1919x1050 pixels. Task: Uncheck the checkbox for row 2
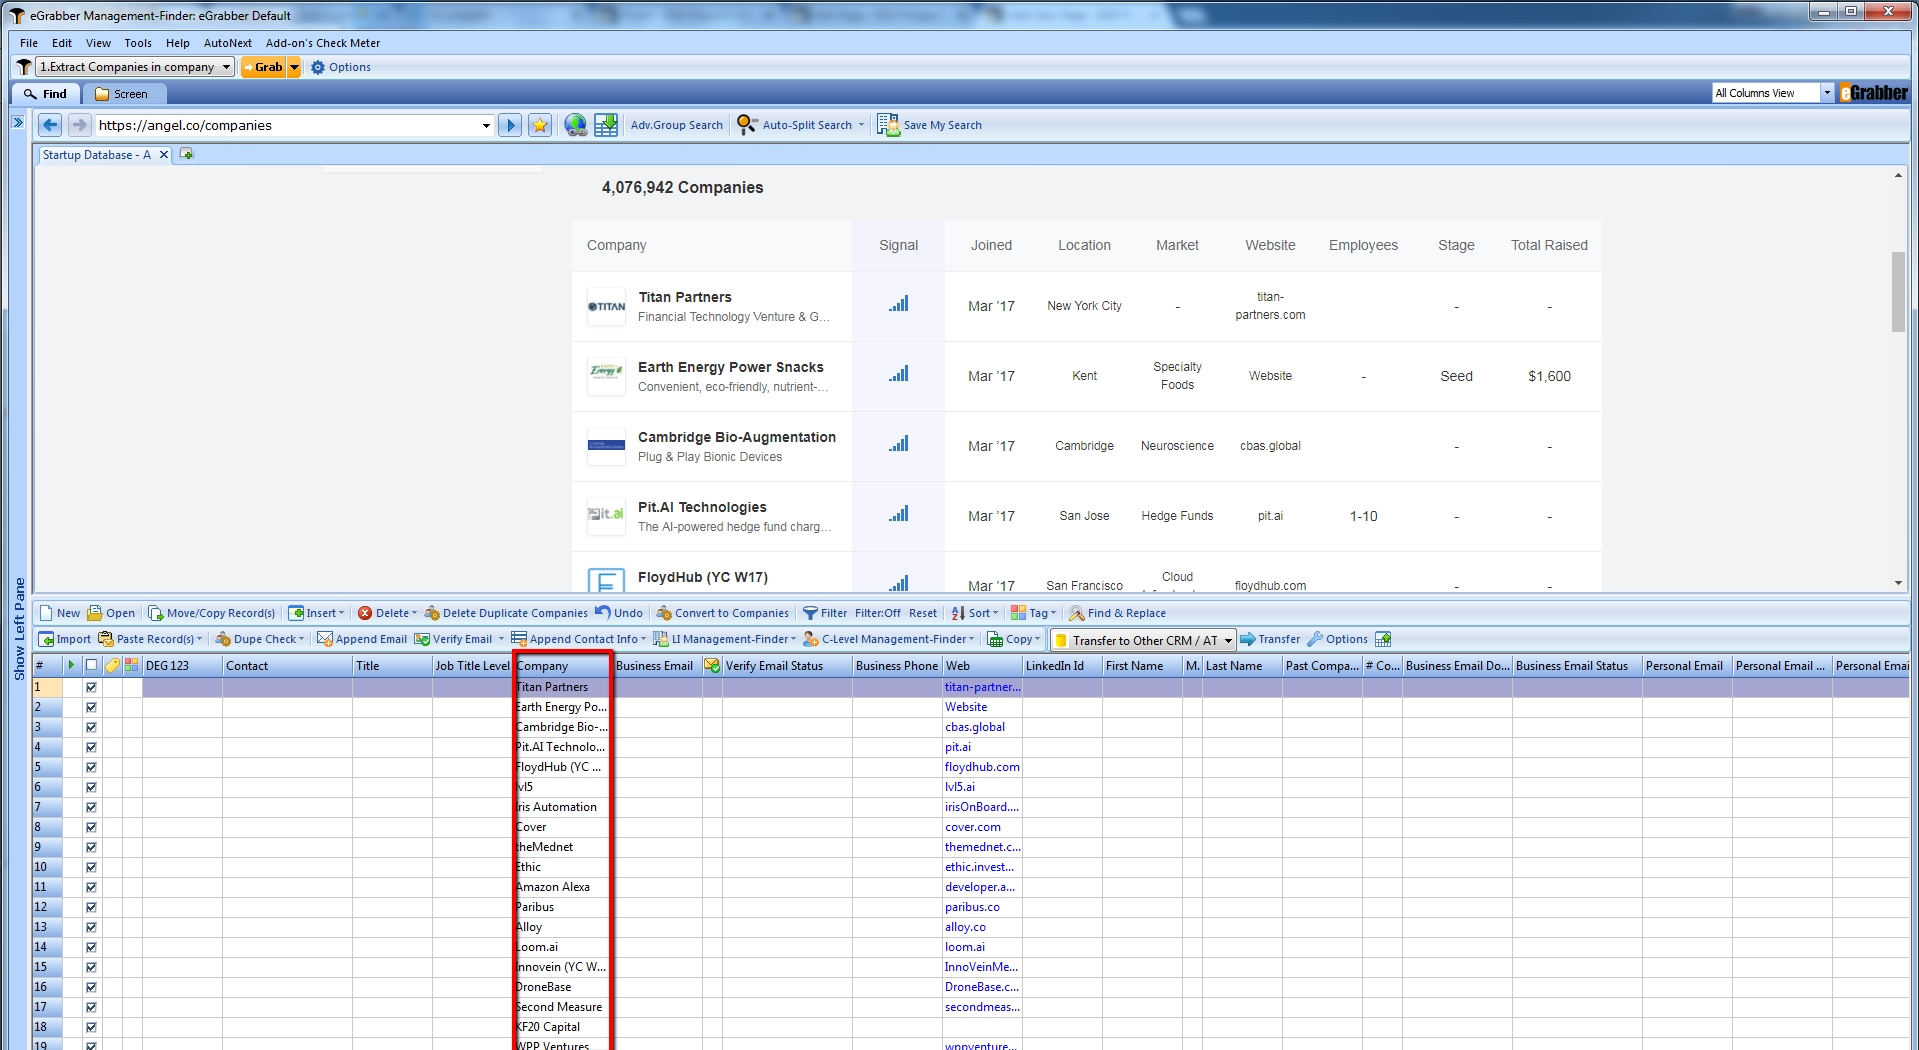click(91, 707)
